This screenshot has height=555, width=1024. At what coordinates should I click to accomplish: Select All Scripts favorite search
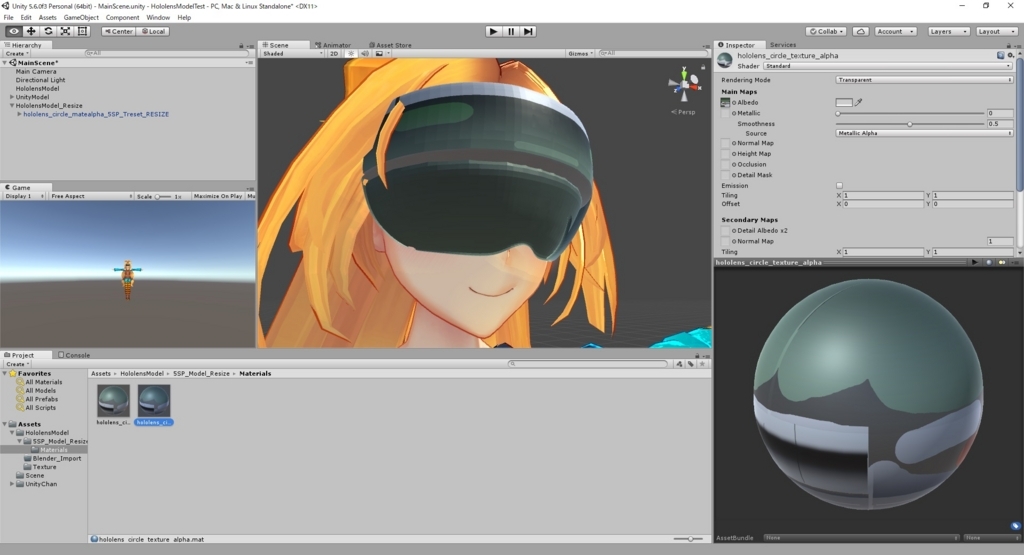(x=40, y=407)
